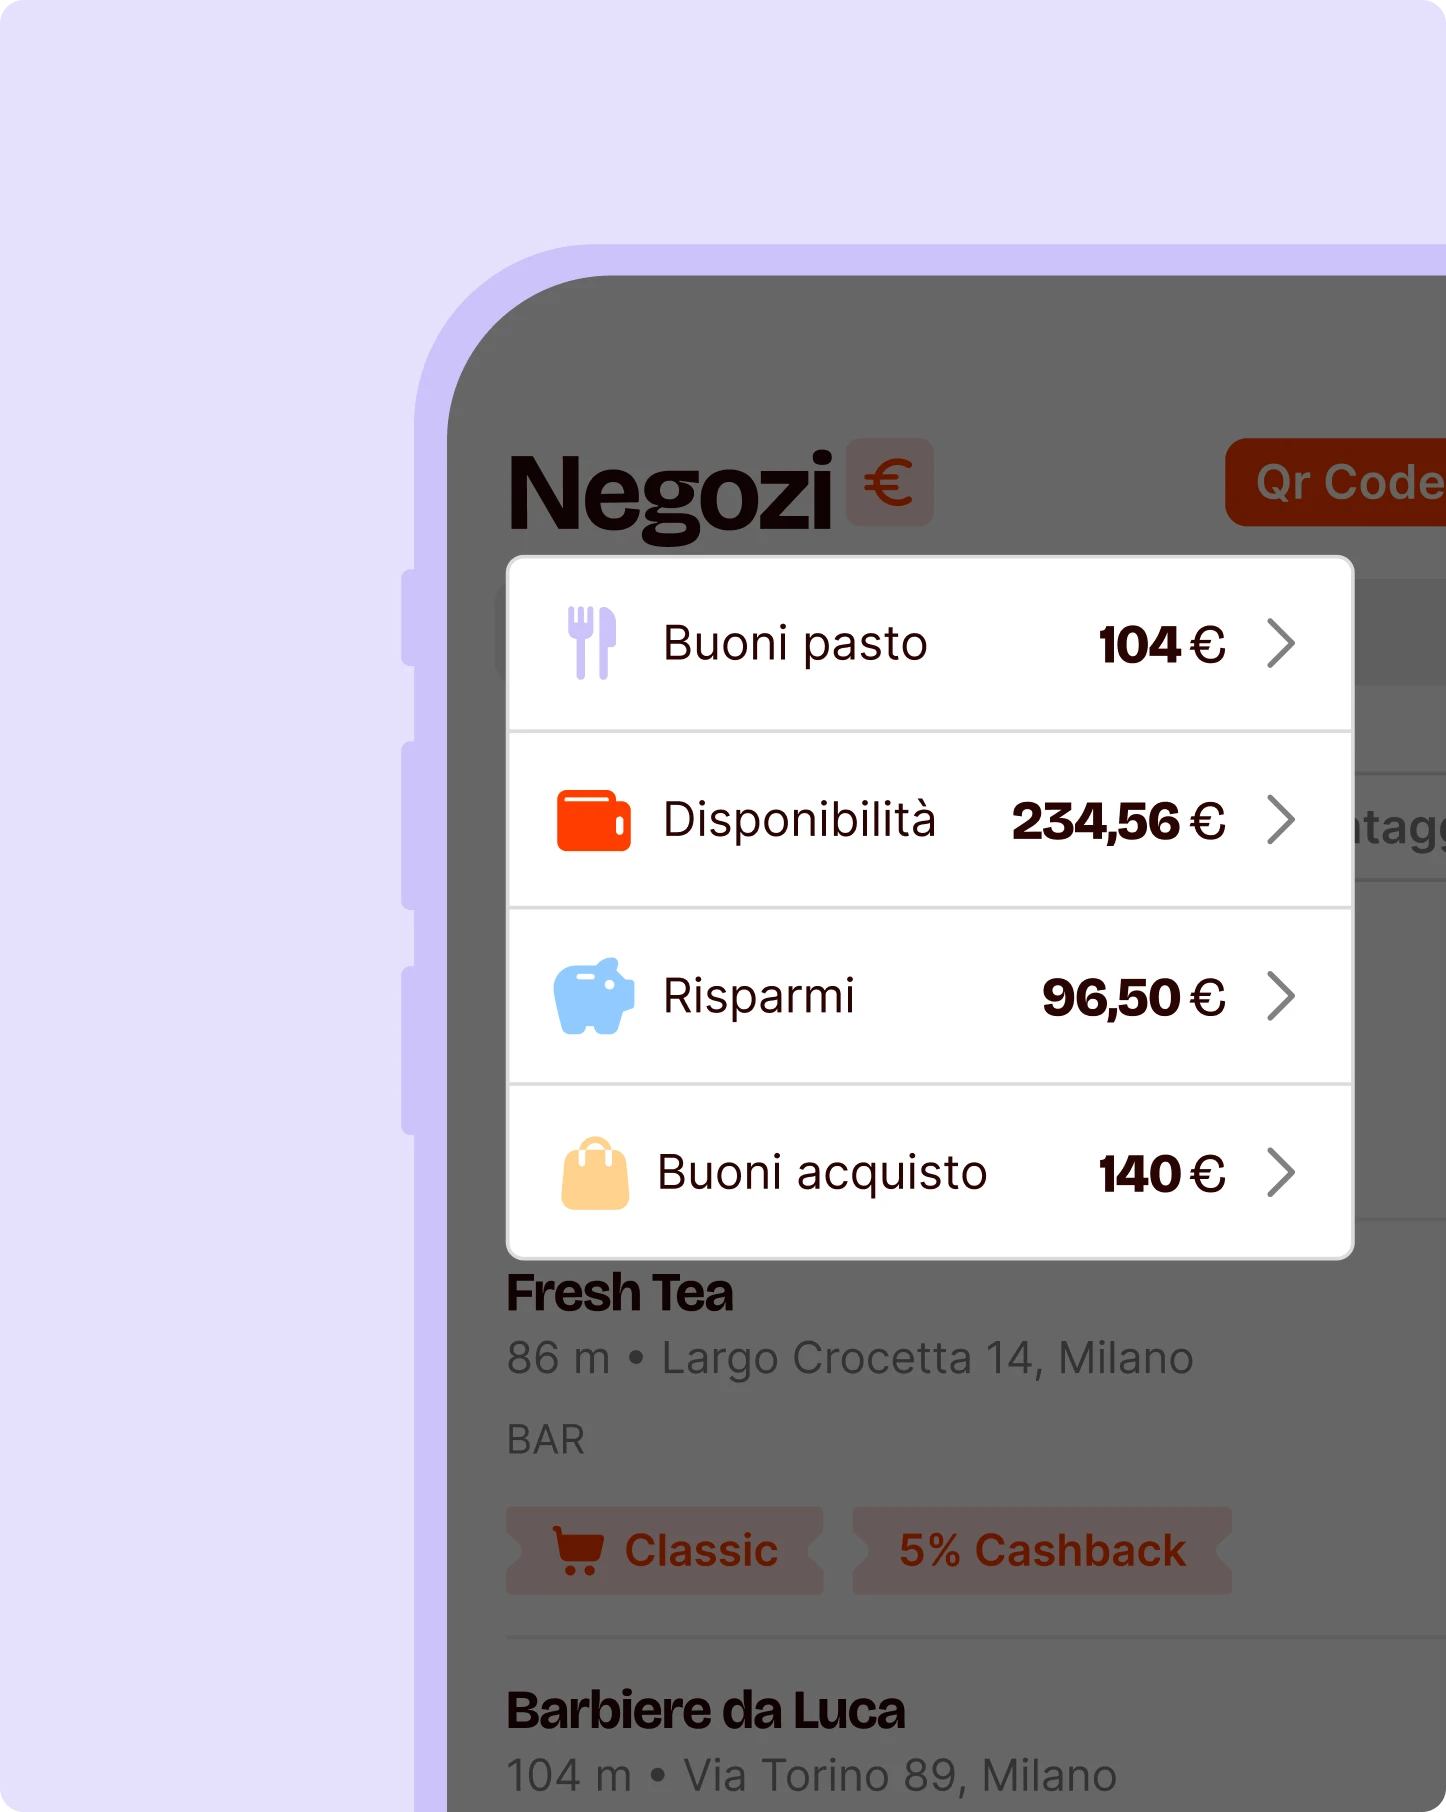Tap the euro icon beside Negozi
Viewport: 1446px width, 1812px height.
click(x=889, y=483)
